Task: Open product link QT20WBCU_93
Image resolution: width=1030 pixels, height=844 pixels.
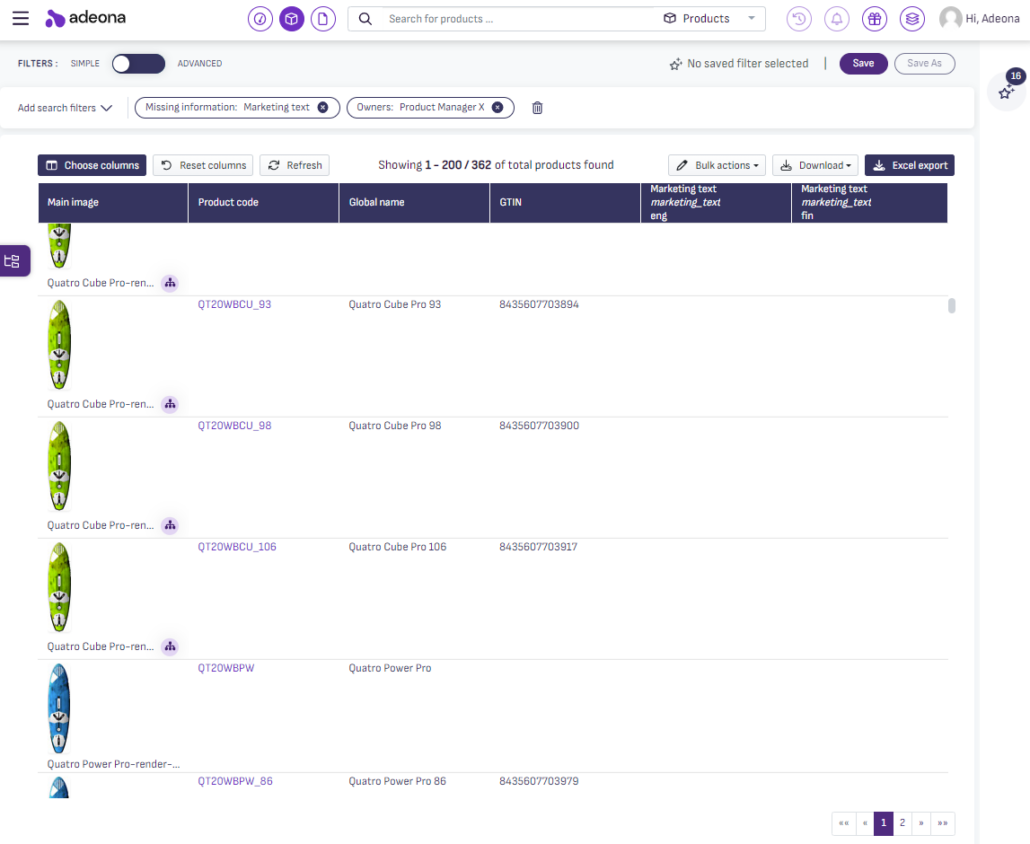Action: (x=235, y=304)
